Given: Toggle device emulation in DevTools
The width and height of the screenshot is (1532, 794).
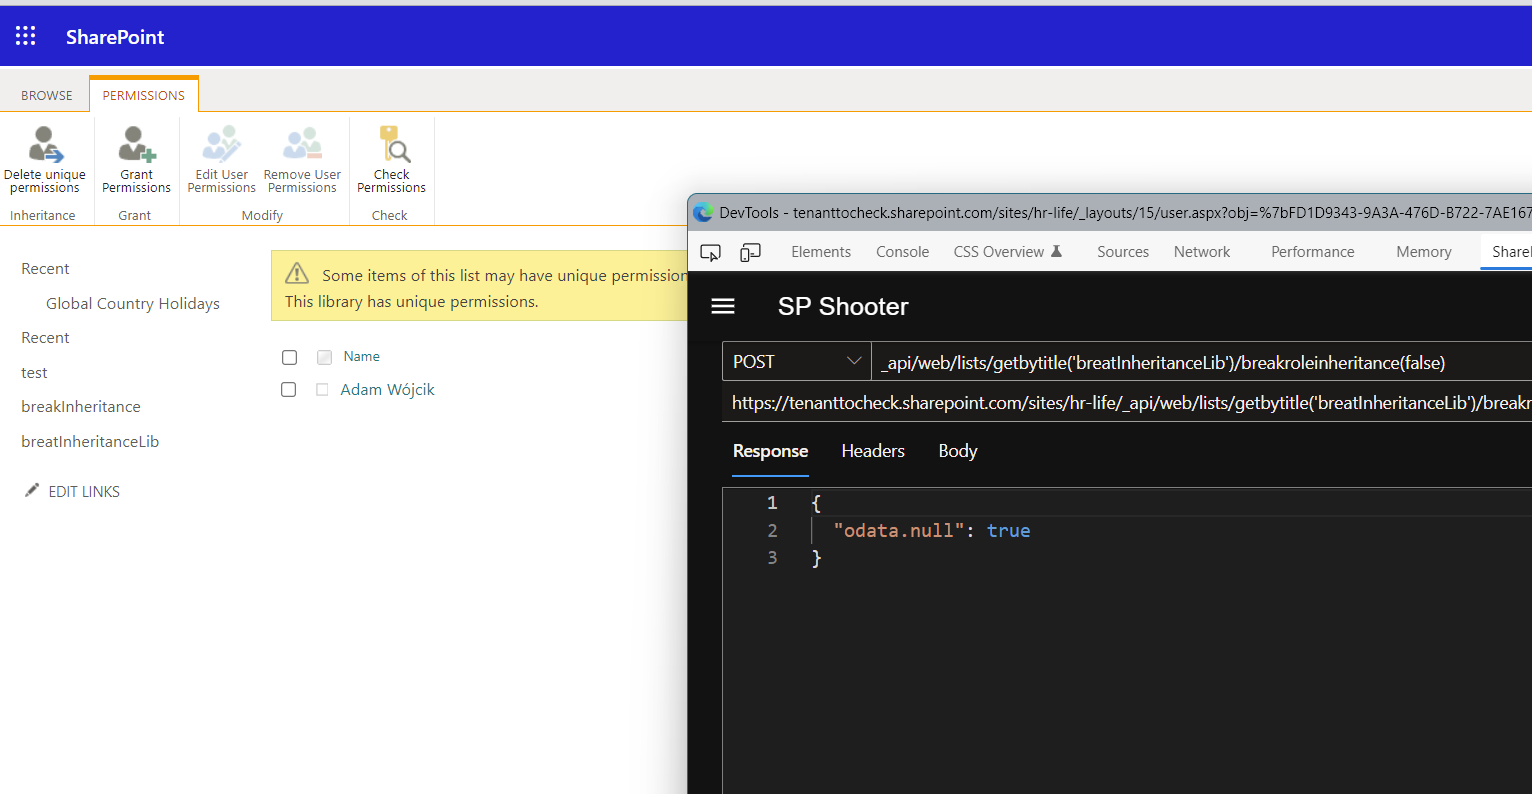Looking at the screenshot, I should [x=750, y=252].
